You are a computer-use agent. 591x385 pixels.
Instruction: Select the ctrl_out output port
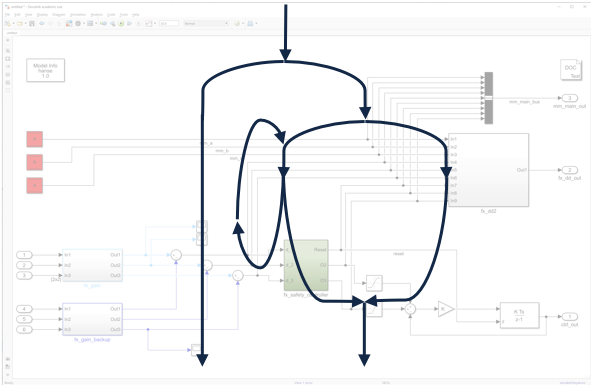tap(570, 317)
